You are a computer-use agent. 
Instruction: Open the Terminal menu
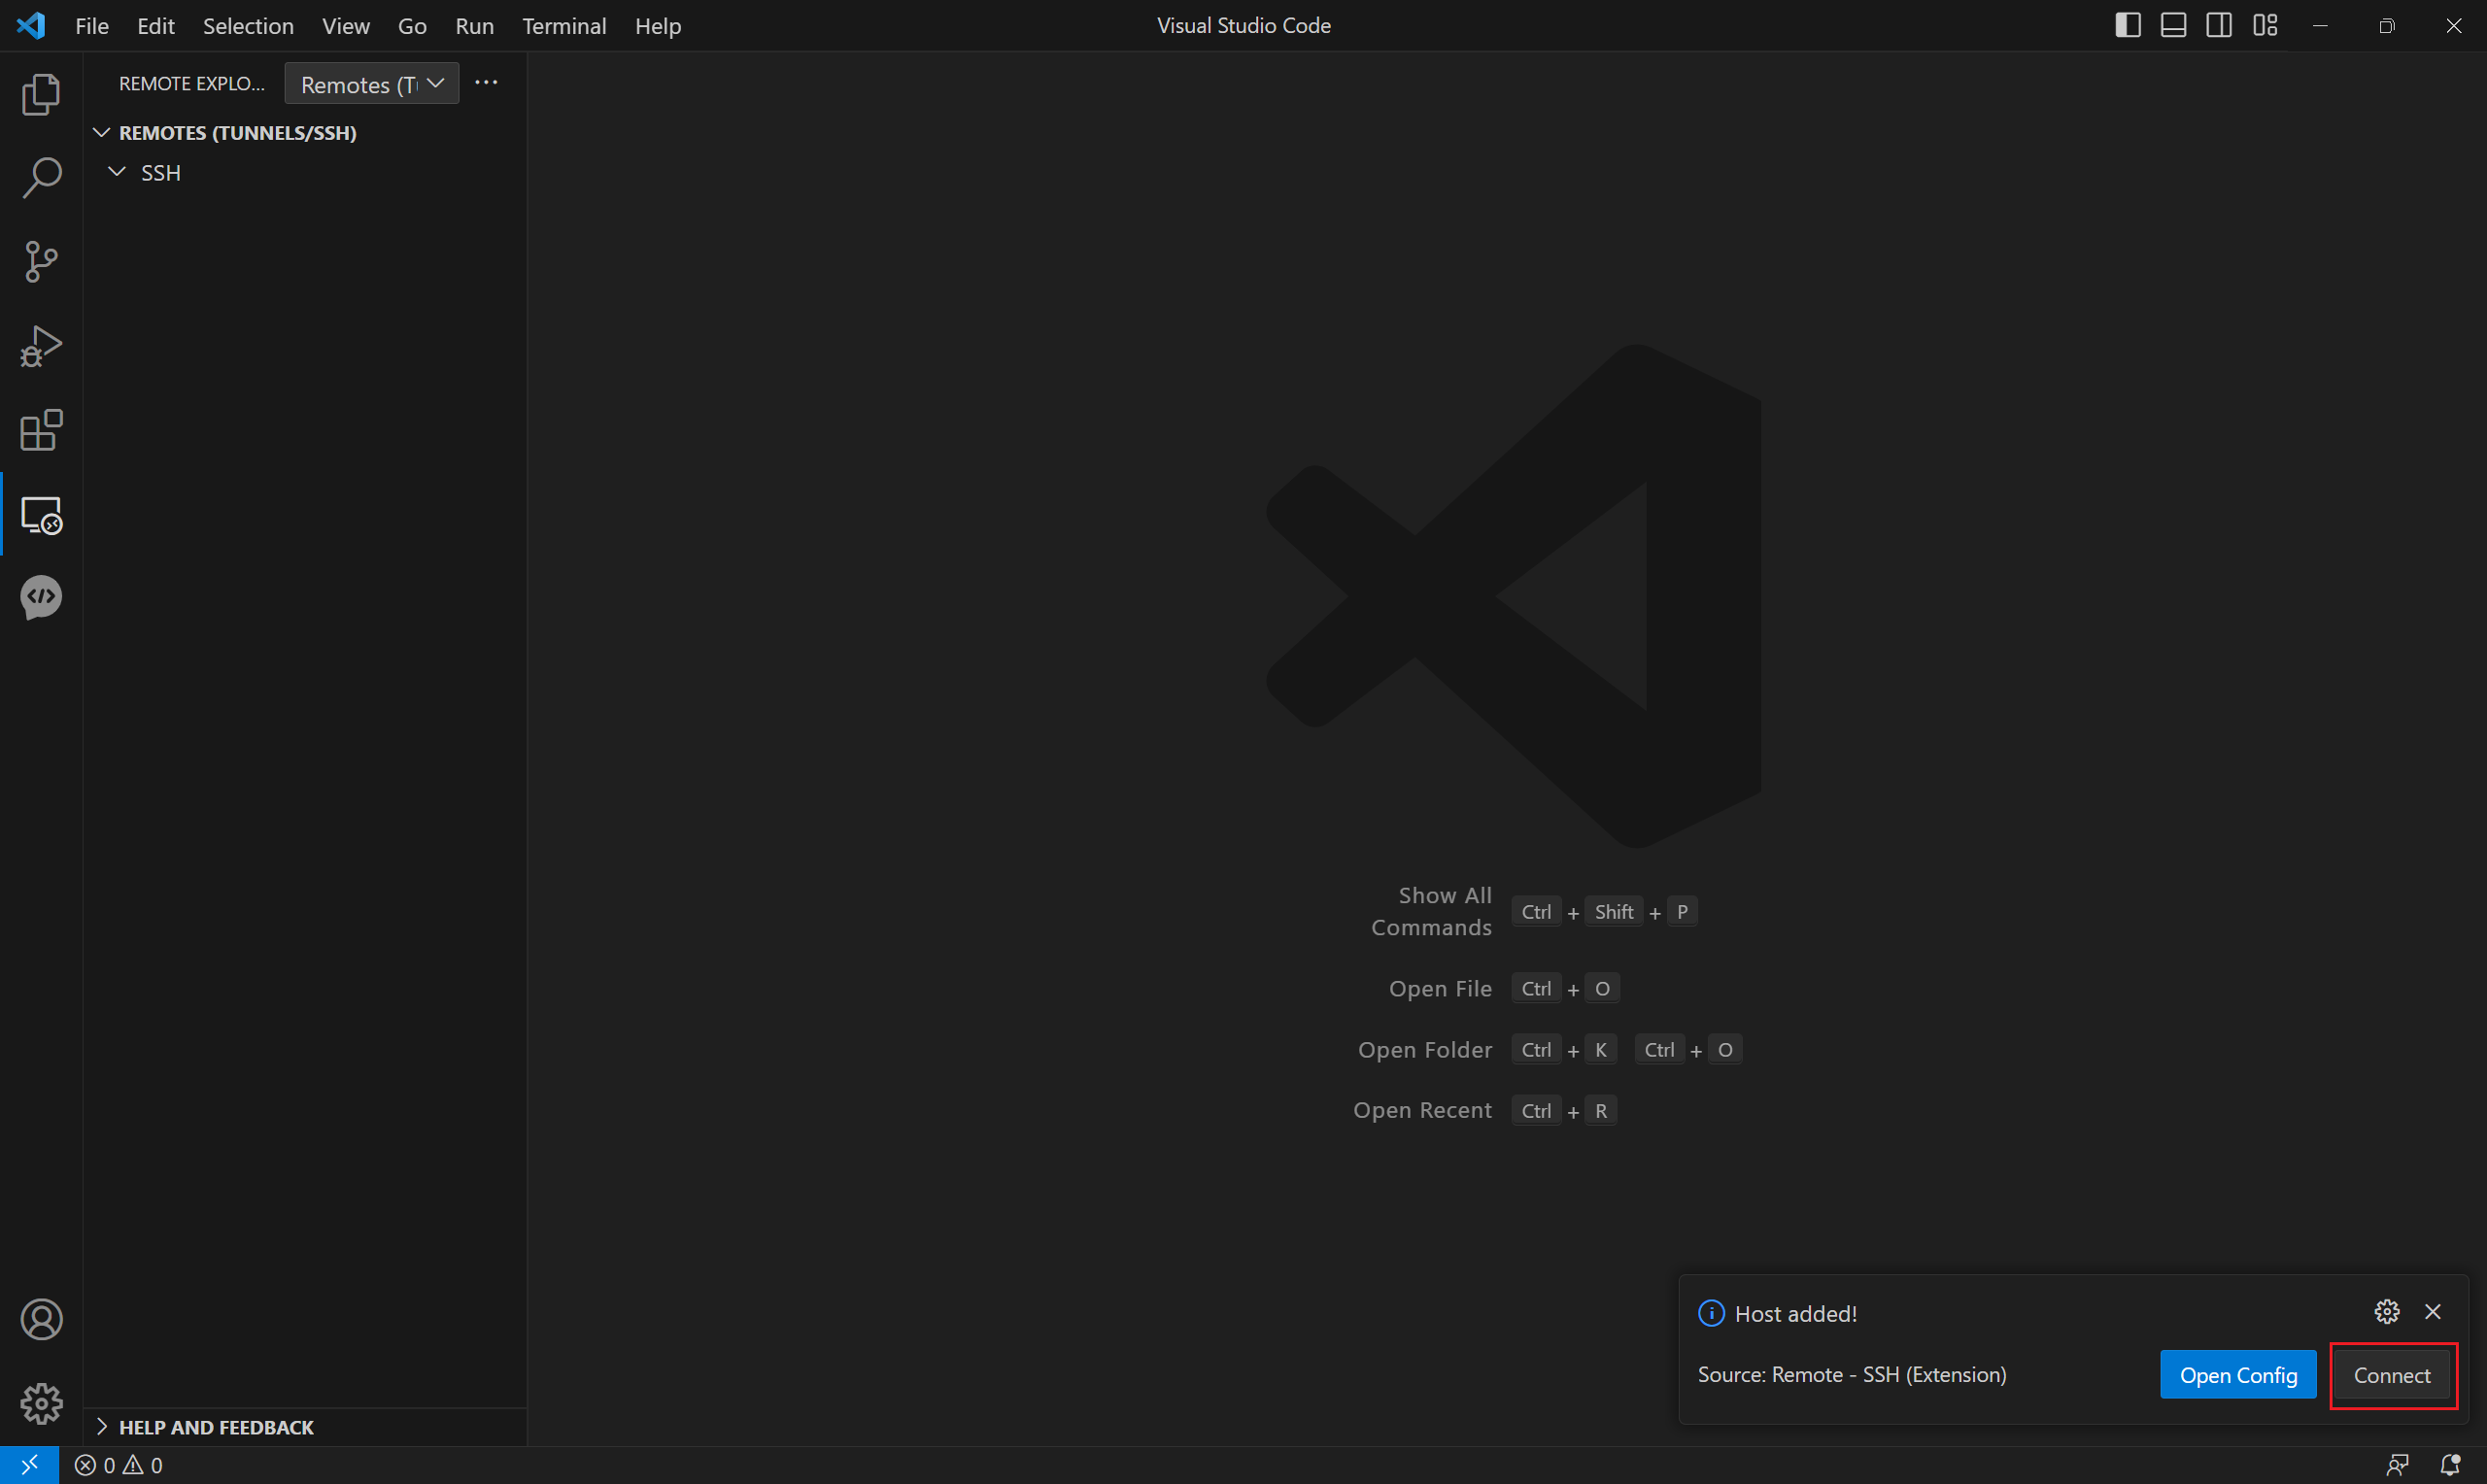pos(564,26)
